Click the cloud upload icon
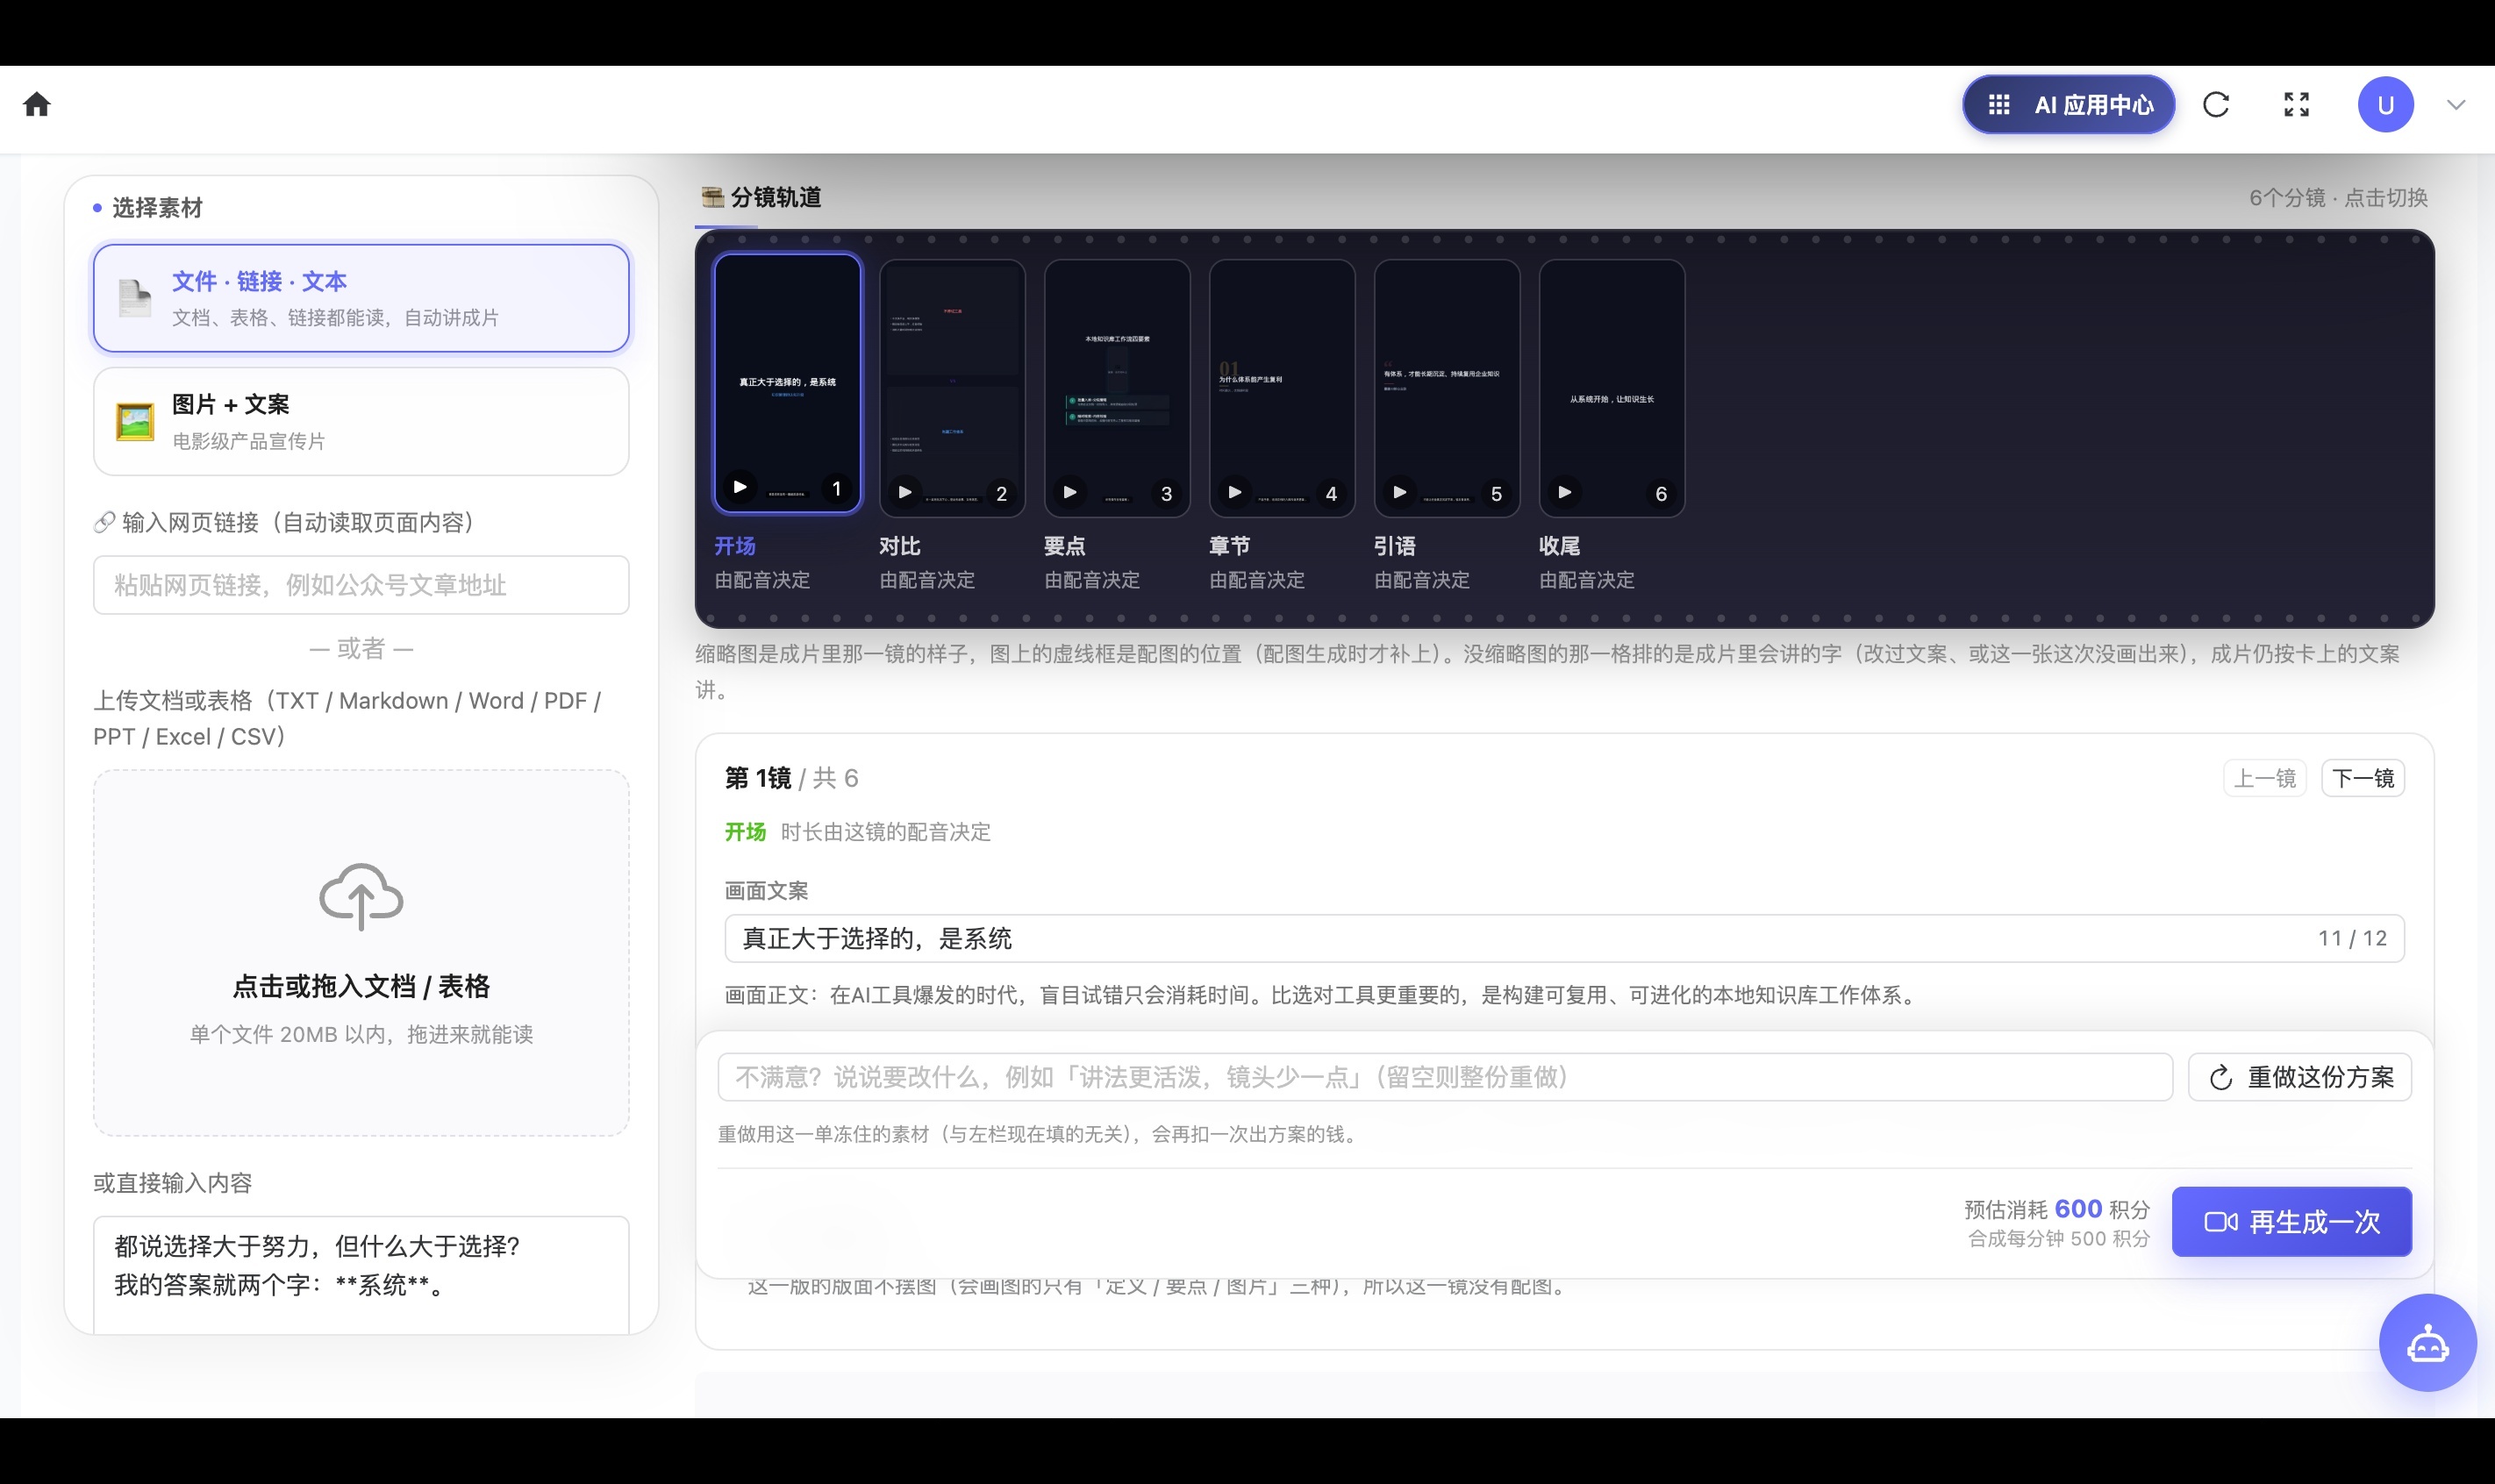This screenshot has height=1484, width=2495. pos(361,896)
